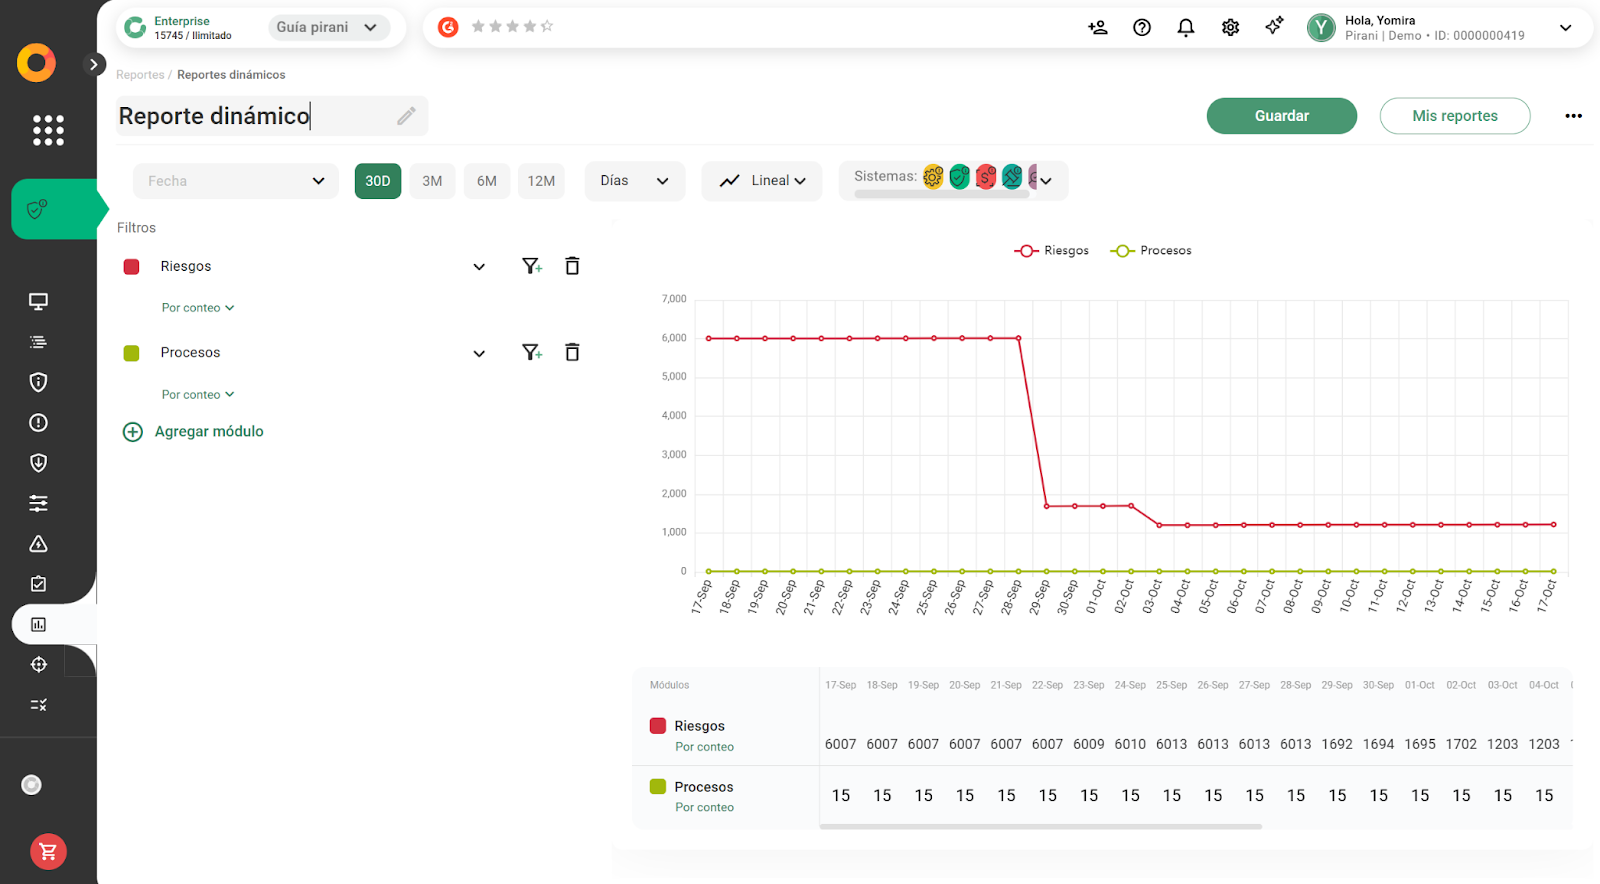Screen dimensions: 1600x884
Task: Click the help question mark icon
Action: click(x=1141, y=28)
